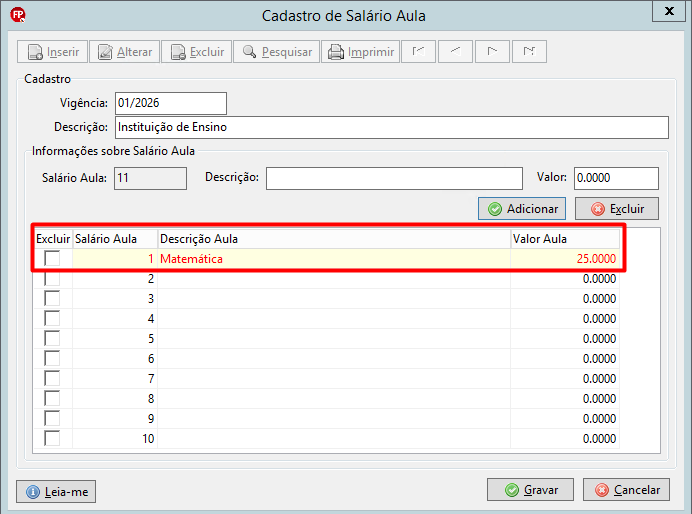
Task: Go to last record navigation icon
Action: pos(529,52)
